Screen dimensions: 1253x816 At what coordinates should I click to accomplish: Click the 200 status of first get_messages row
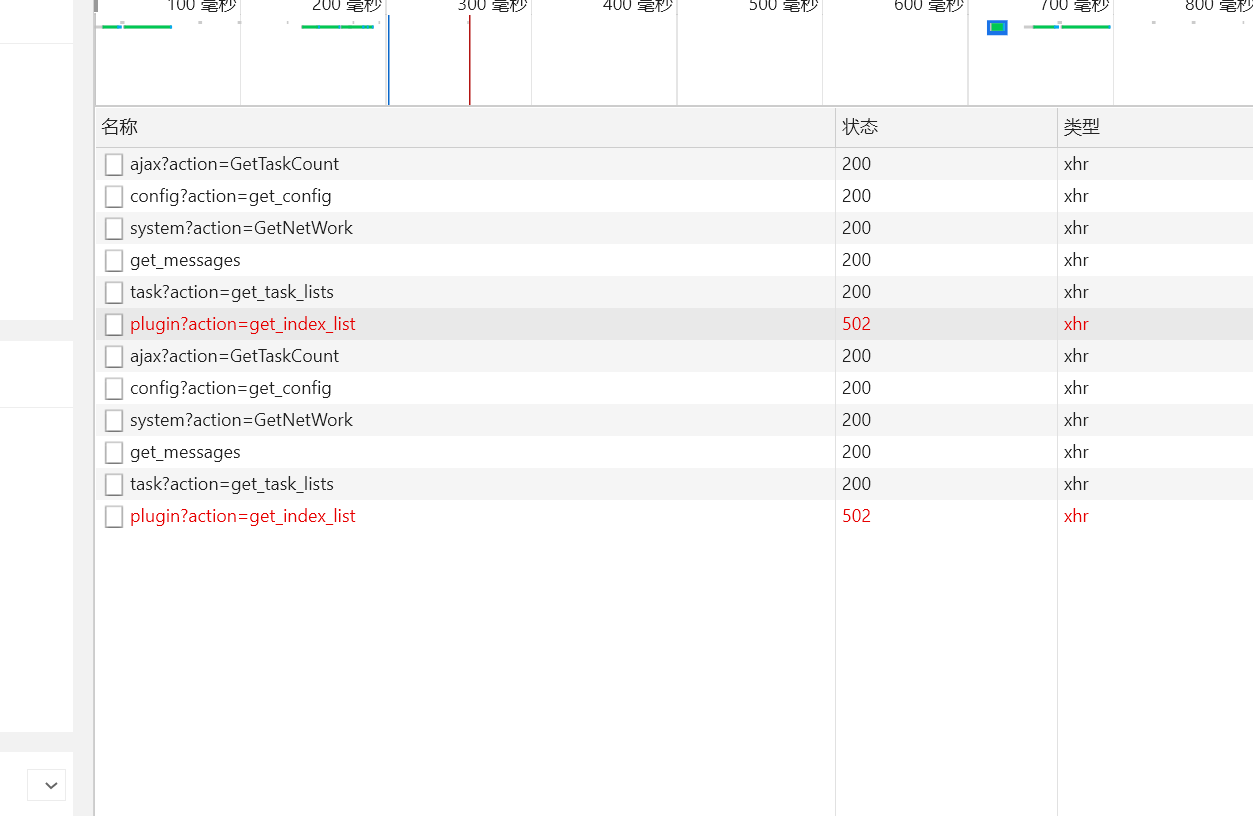click(856, 260)
